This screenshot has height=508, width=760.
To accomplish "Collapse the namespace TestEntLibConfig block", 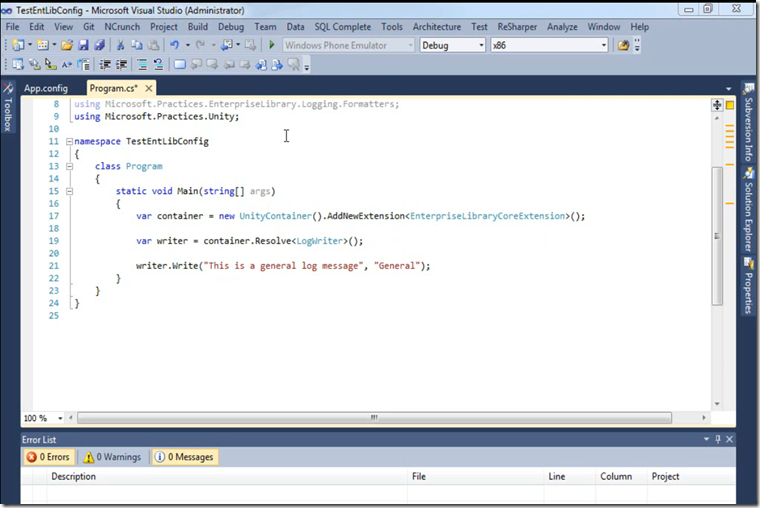I will point(69,142).
